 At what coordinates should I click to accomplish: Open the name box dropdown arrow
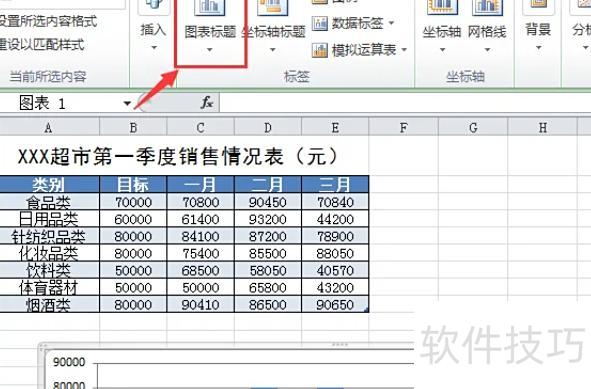pyautogui.click(x=127, y=103)
